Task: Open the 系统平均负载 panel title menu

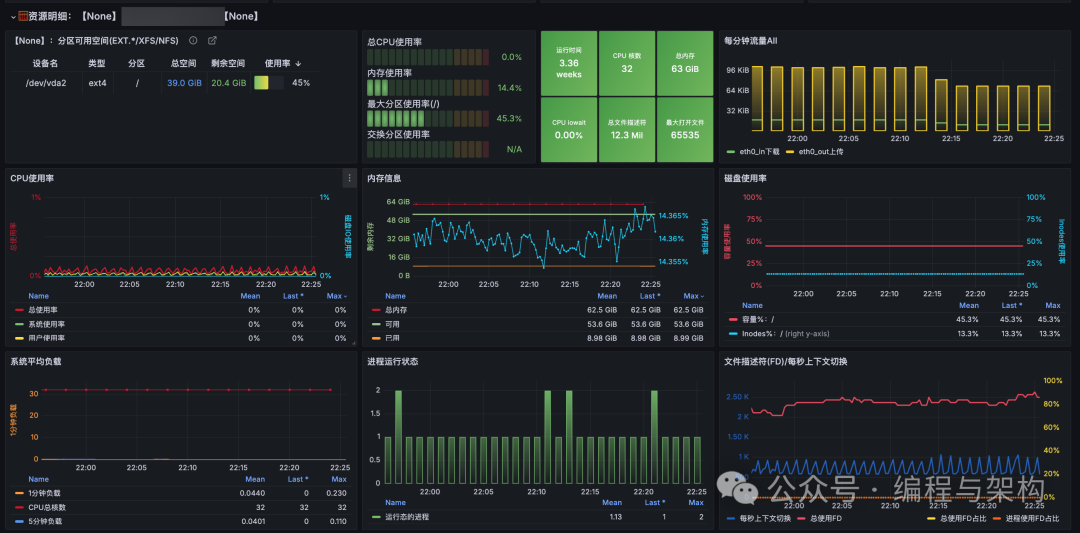Action: (36, 362)
